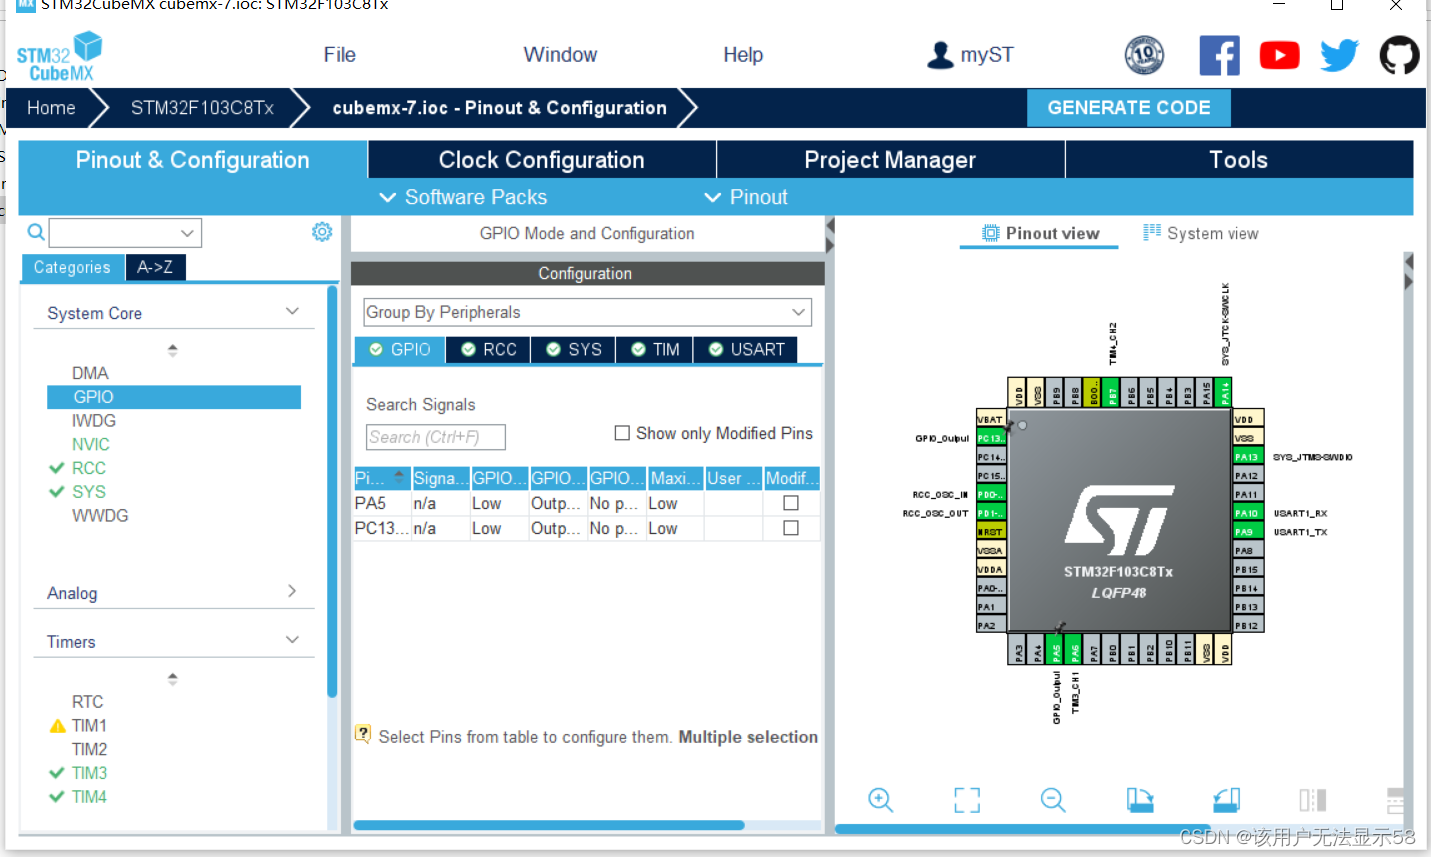The width and height of the screenshot is (1431, 857).
Task: Open the Facebook icon link
Action: click(1219, 55)
